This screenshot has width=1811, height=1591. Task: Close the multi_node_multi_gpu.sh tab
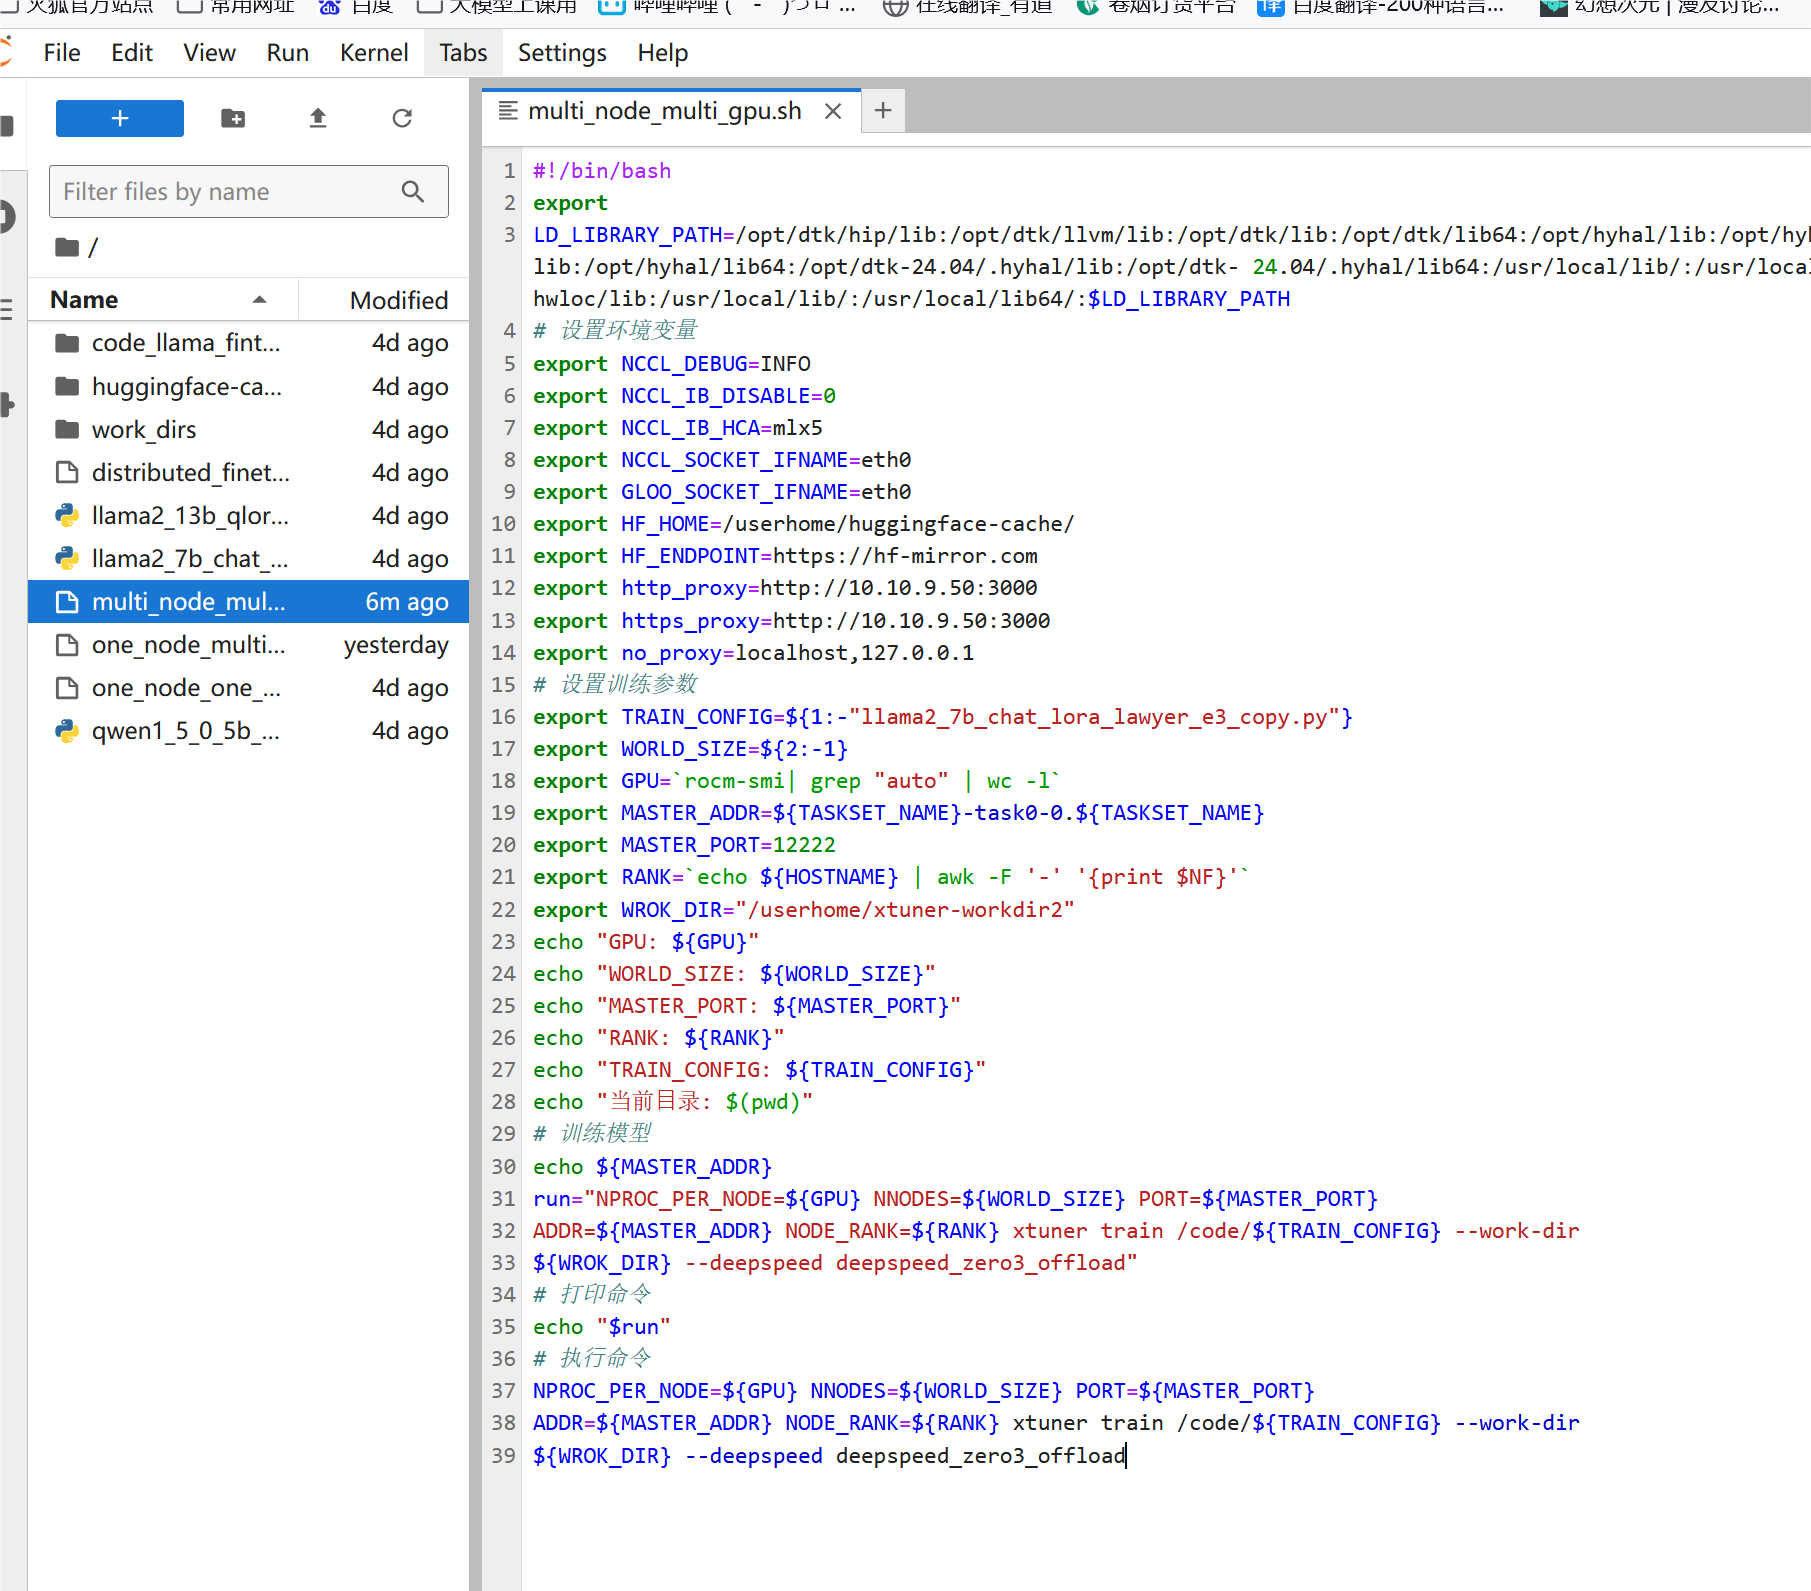(833, 111)
